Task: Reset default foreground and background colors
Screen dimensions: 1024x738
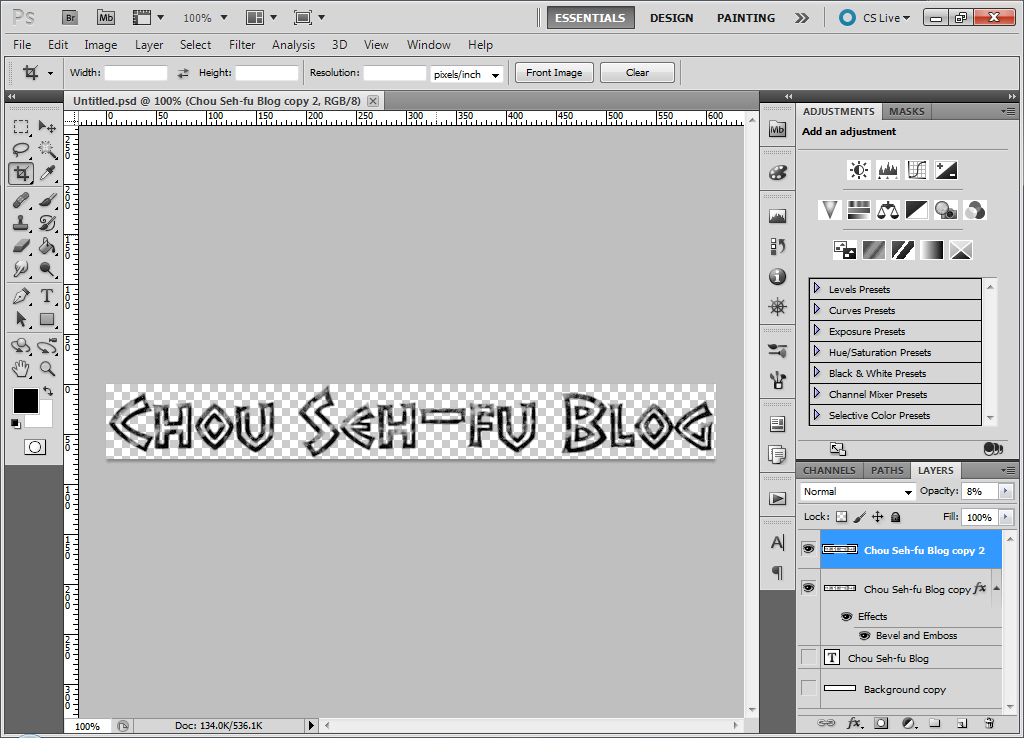Action: [16, 424]
